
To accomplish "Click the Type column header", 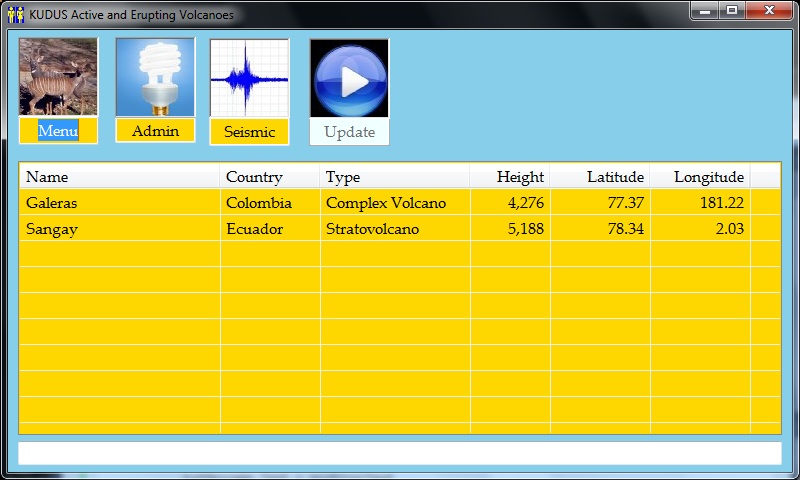I will click(x=395, y=177).
